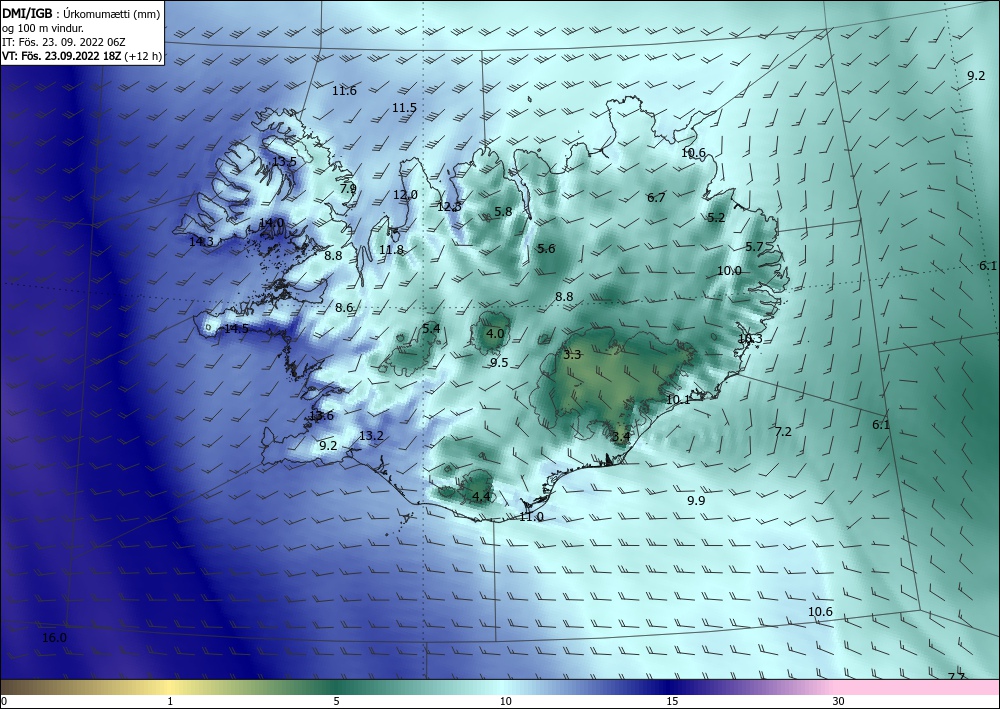
Task: Click the value 16.0 in the lower left corner
Action: [x=54, y=638]
